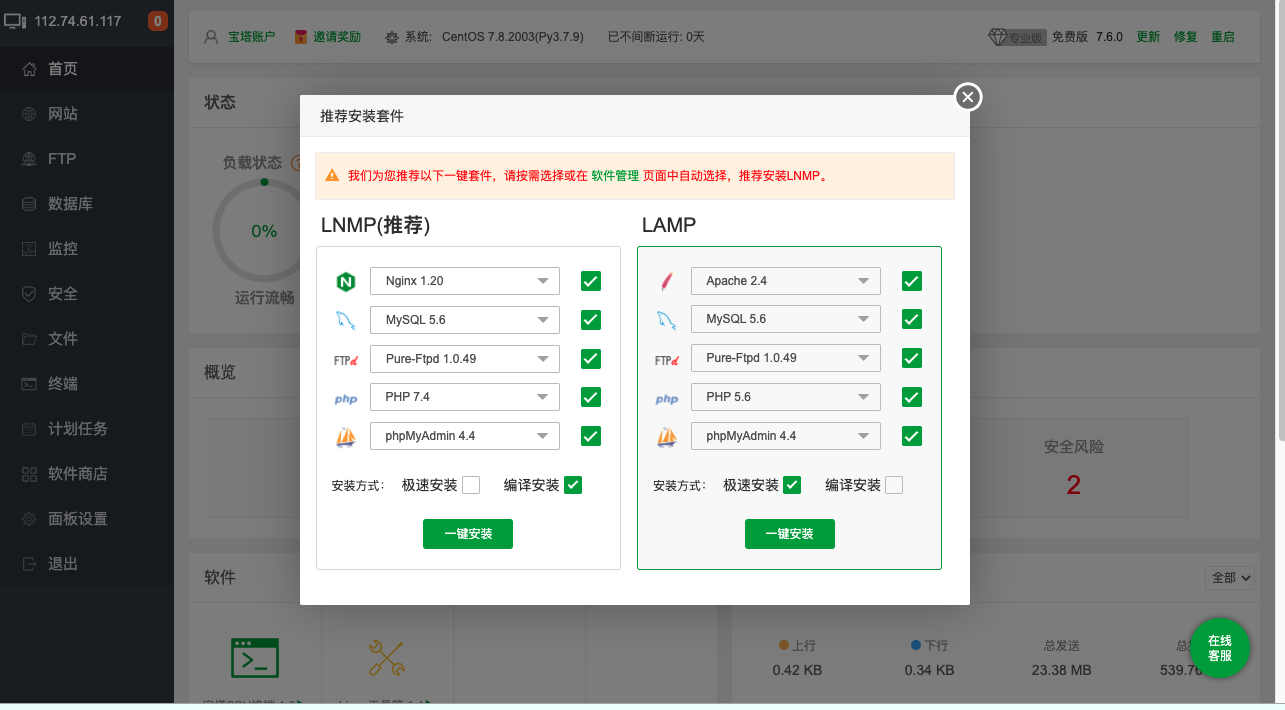Uncheck phpMyAdmin 4.4 checkbox in LNMP
Image resolution: width=1285 pixels, height=710 pixels.
[x=591, y=436]
